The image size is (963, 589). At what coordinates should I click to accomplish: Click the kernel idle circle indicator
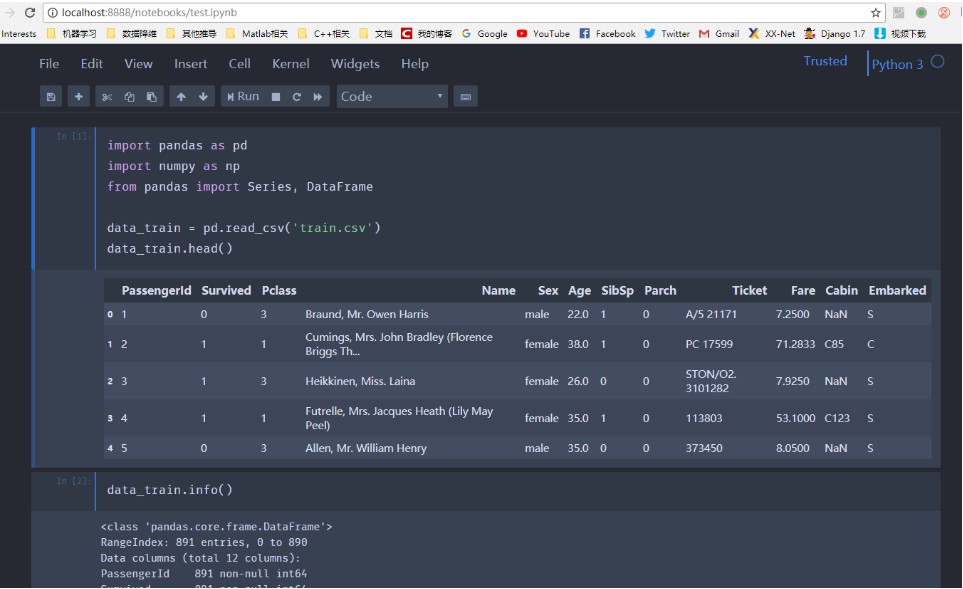(x=937, y=61)
